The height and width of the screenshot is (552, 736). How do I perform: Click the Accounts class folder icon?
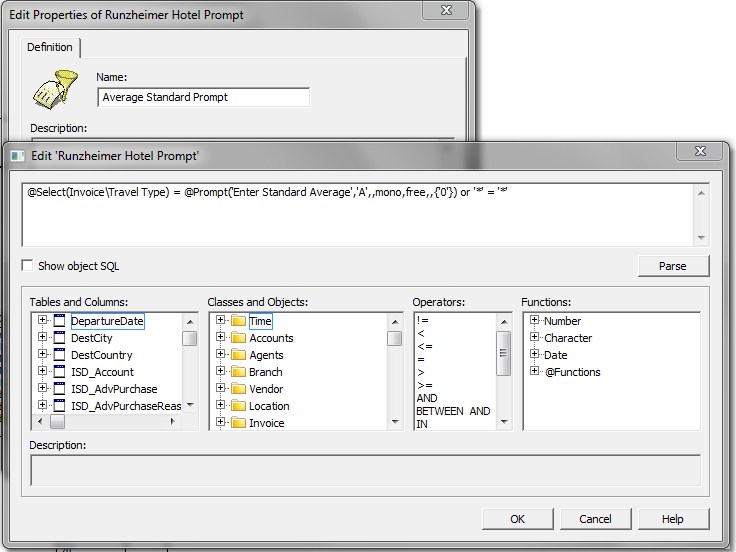(238, 338)
